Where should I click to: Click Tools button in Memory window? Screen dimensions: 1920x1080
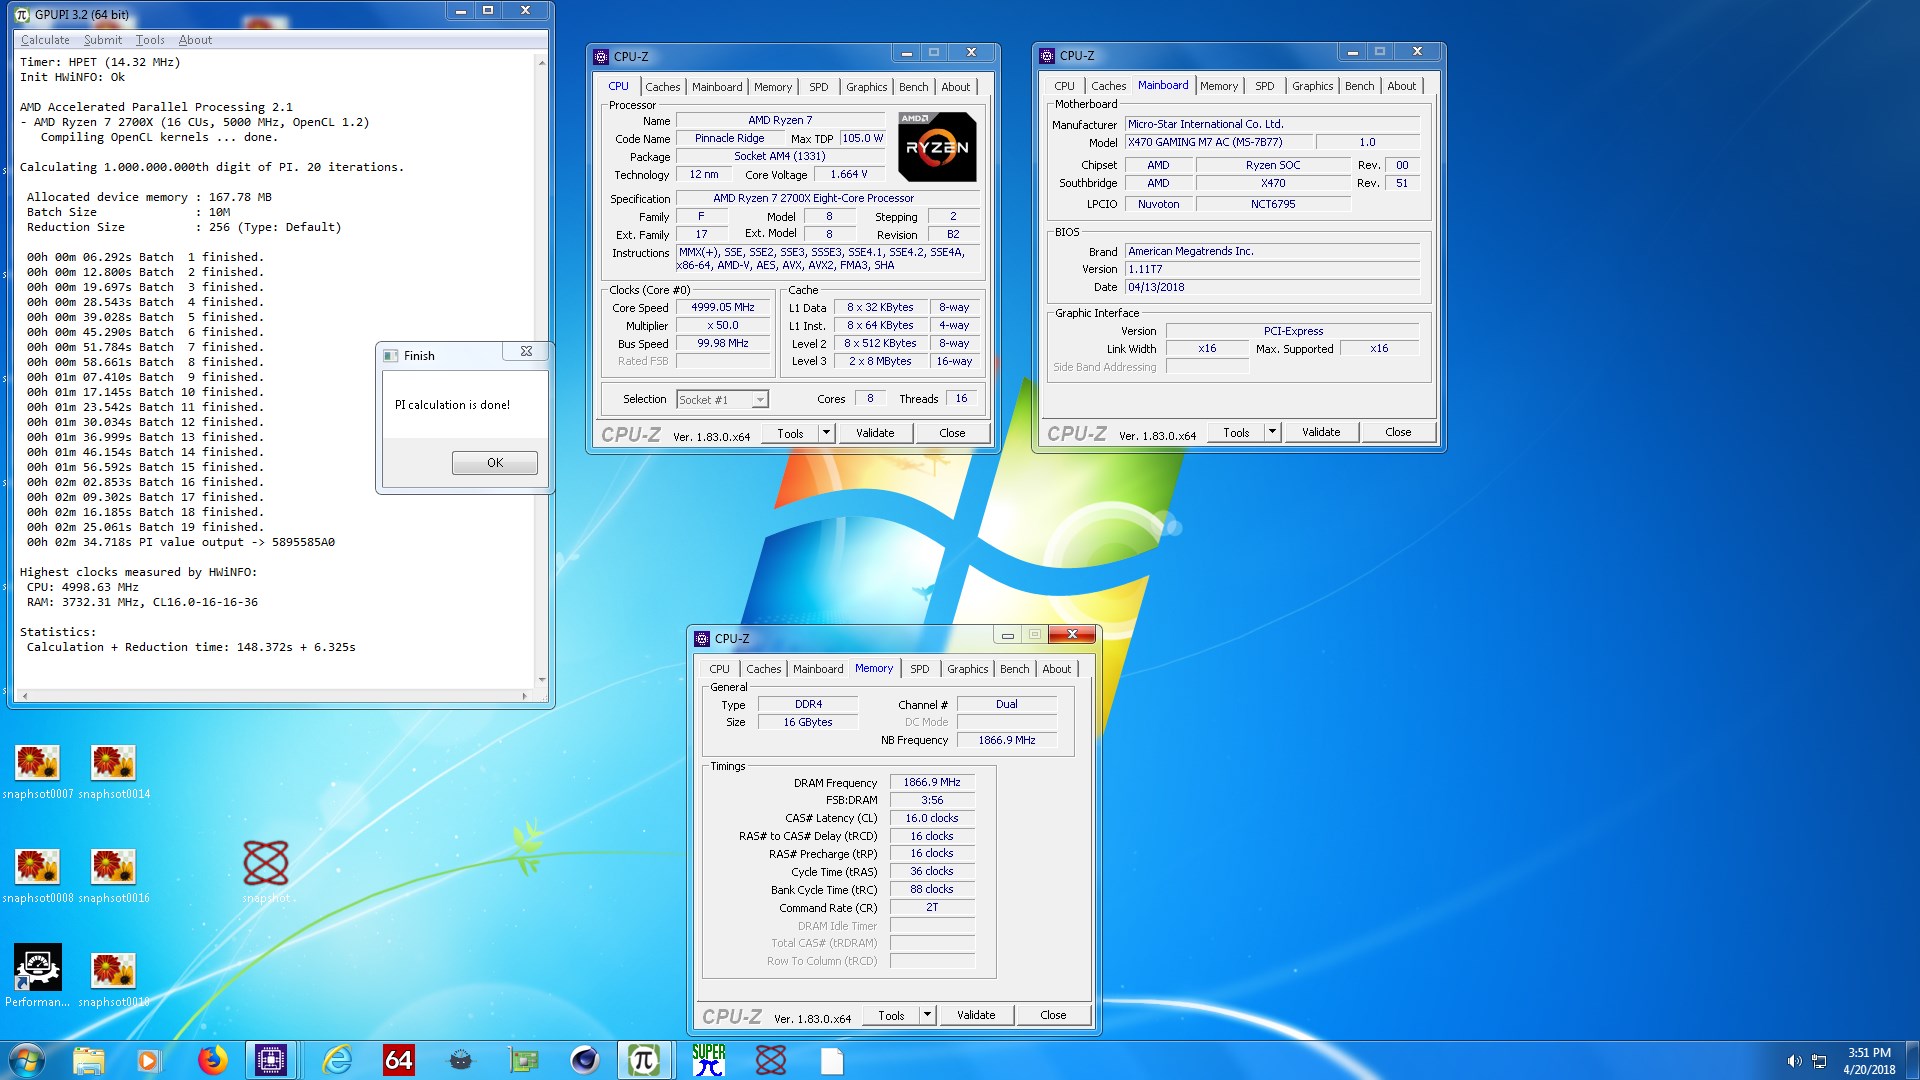tap(891, 1015)
